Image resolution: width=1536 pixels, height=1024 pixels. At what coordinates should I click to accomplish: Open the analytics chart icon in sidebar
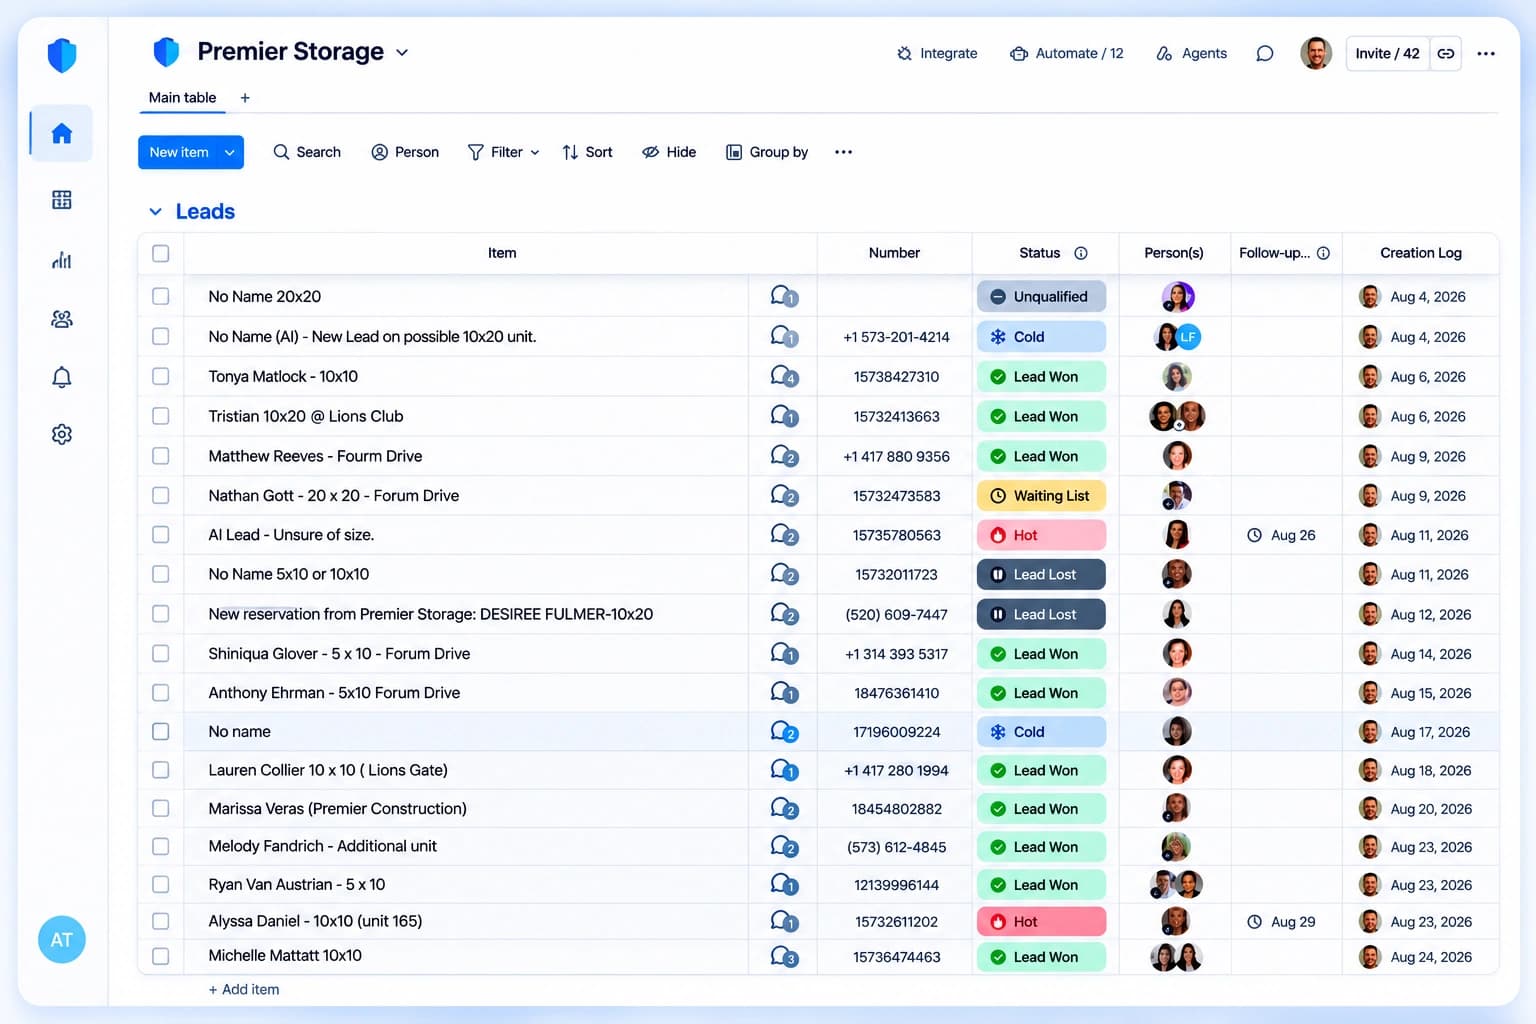click(62, 260)
